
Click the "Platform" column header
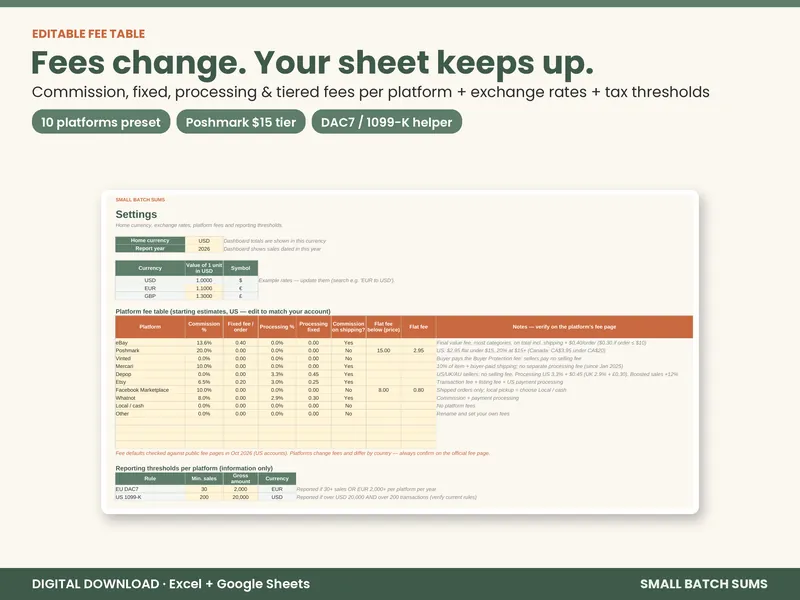click(150, 327)
